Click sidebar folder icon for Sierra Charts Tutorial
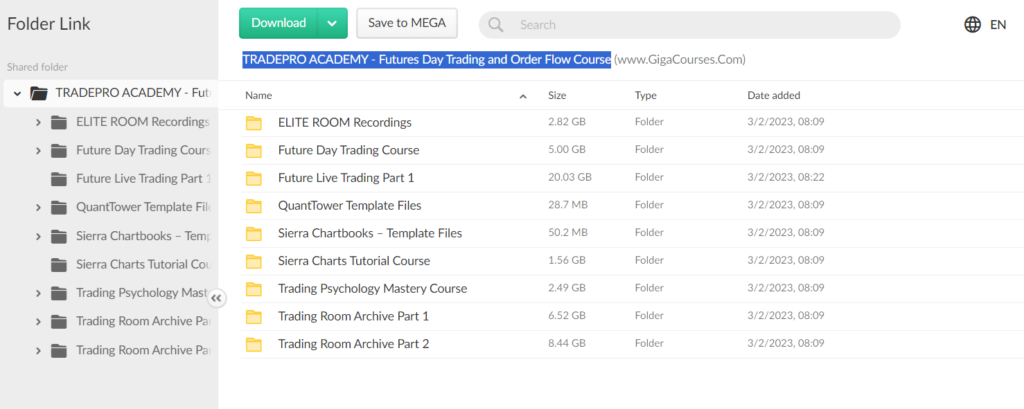The width and height of the screenshot is (1024, 409). click(x=59, y=265)
